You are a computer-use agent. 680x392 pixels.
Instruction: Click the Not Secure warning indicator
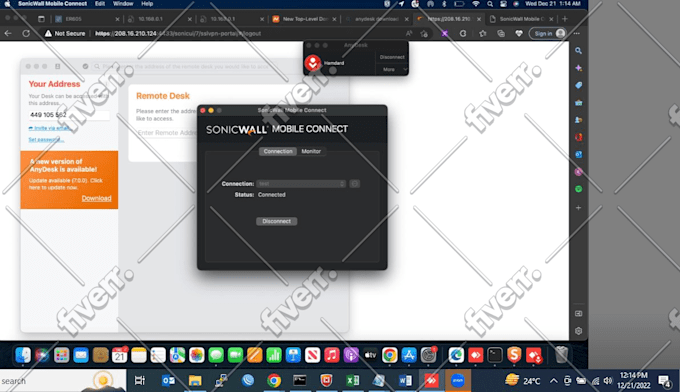tap(65, 33)
